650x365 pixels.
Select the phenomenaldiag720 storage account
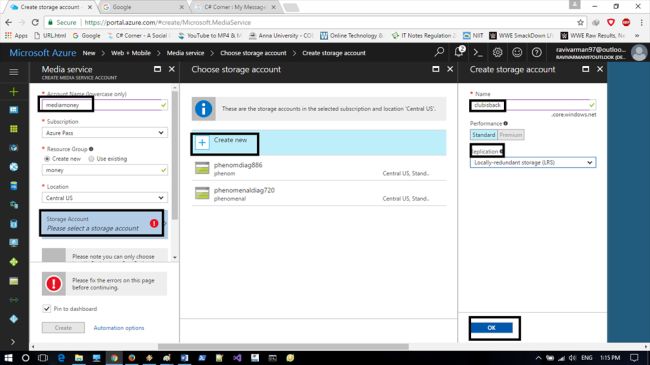point(318,194)
